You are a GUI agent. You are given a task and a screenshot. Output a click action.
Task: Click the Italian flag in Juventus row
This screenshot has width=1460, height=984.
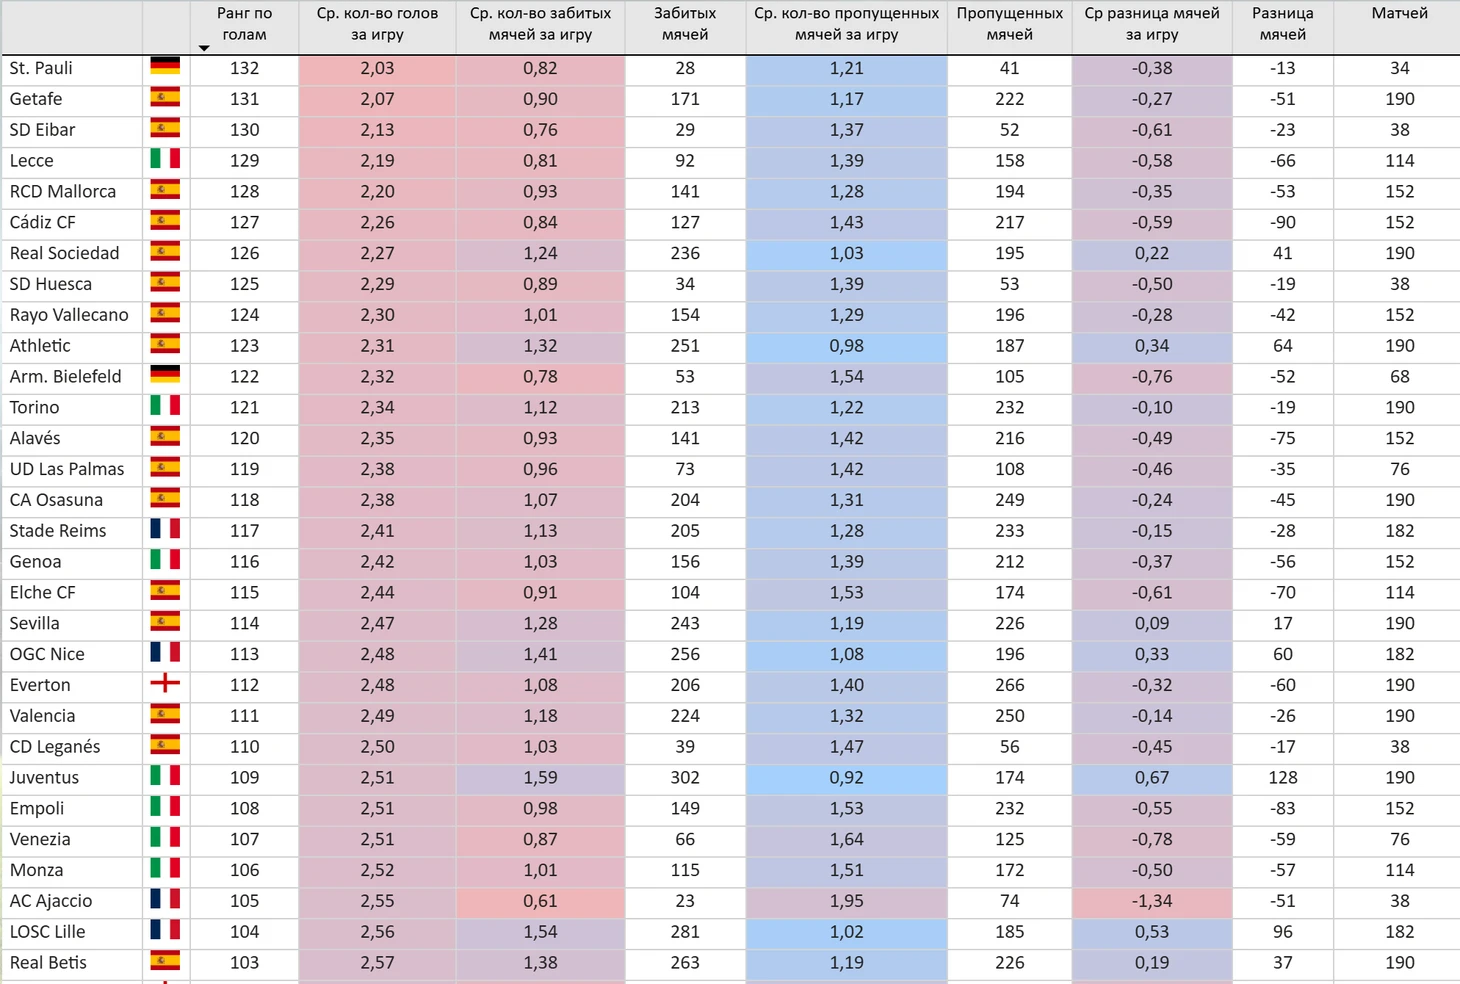point(165,776)
